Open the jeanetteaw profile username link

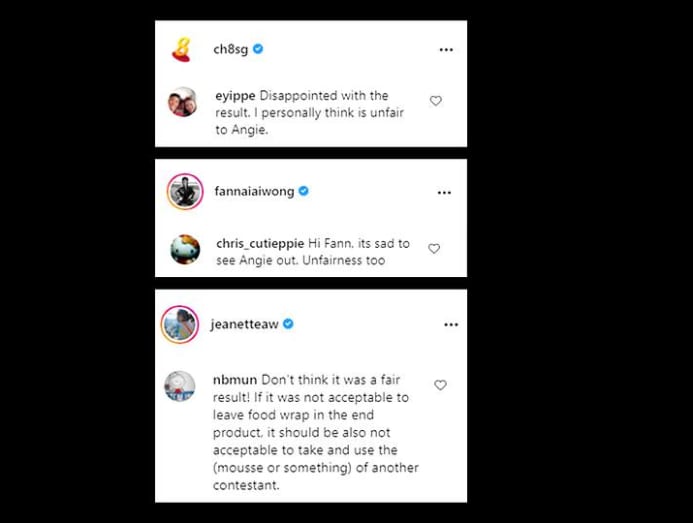click(244, 324)
